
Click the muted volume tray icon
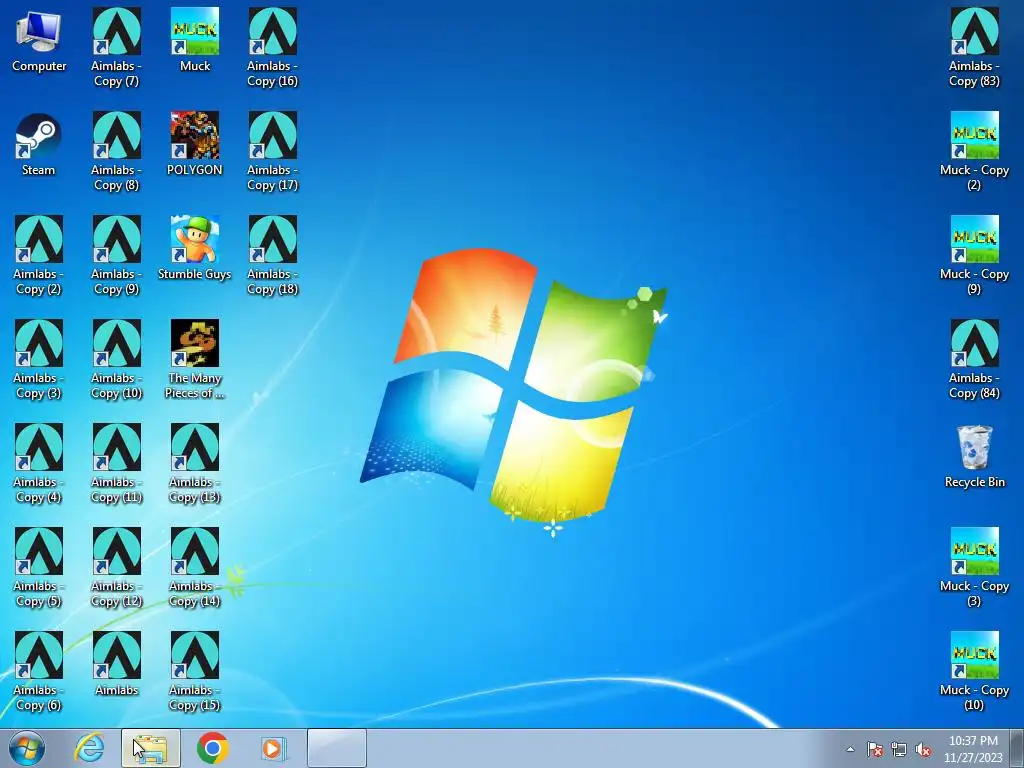pyautogui.click(x=923, y=749)
